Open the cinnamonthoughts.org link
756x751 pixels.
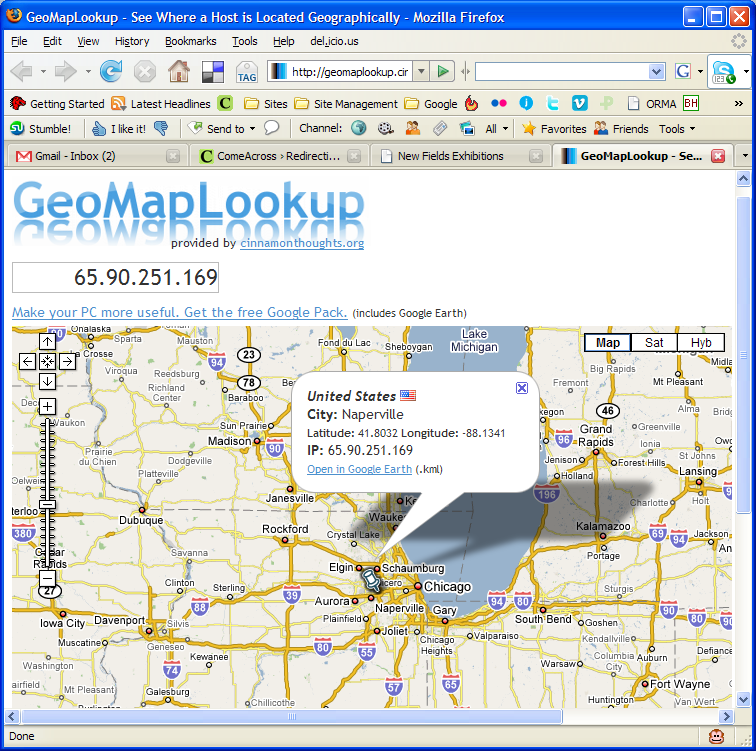(x=301, y=243)
